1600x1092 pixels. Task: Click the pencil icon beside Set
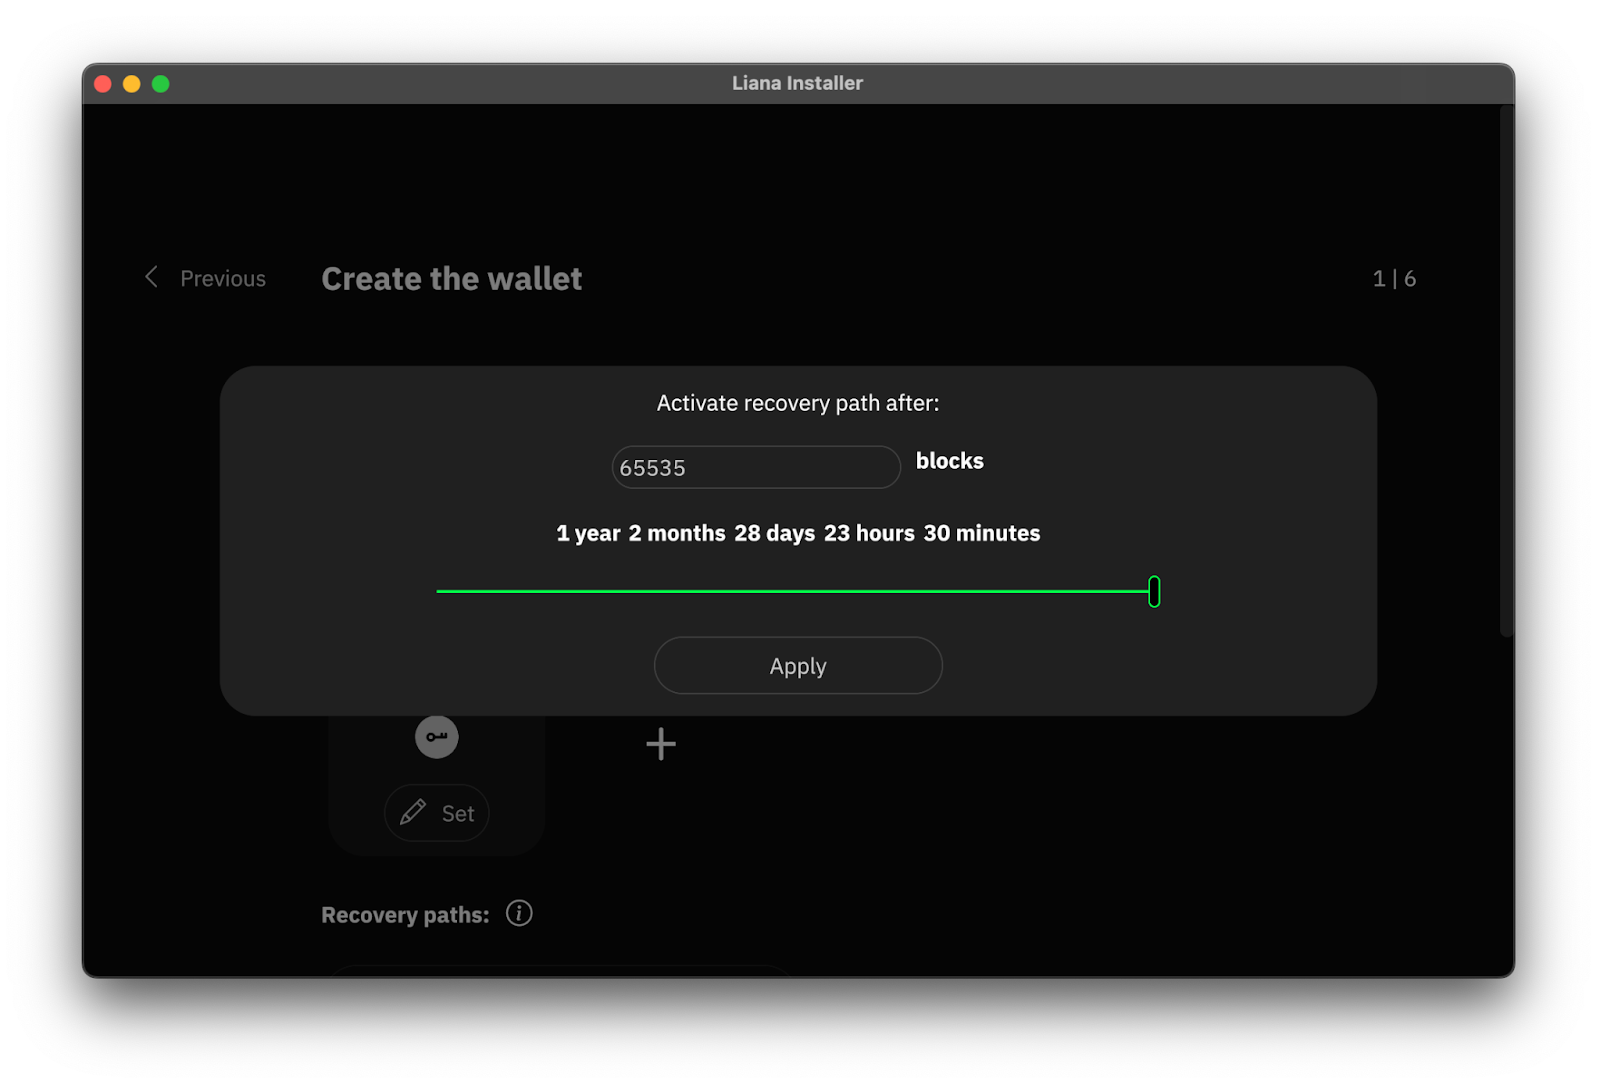pyautogui.click(x=413, y=812)
